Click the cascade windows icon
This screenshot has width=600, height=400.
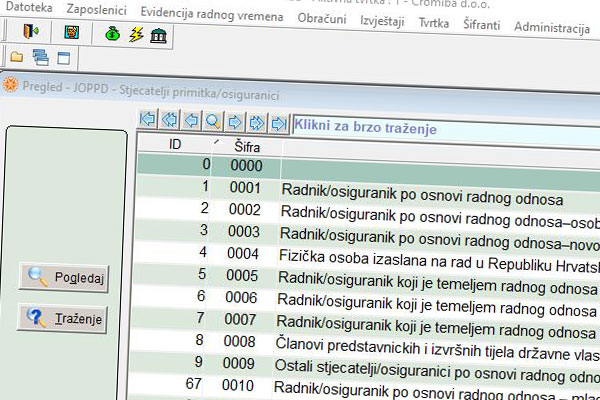pos(40,57)
